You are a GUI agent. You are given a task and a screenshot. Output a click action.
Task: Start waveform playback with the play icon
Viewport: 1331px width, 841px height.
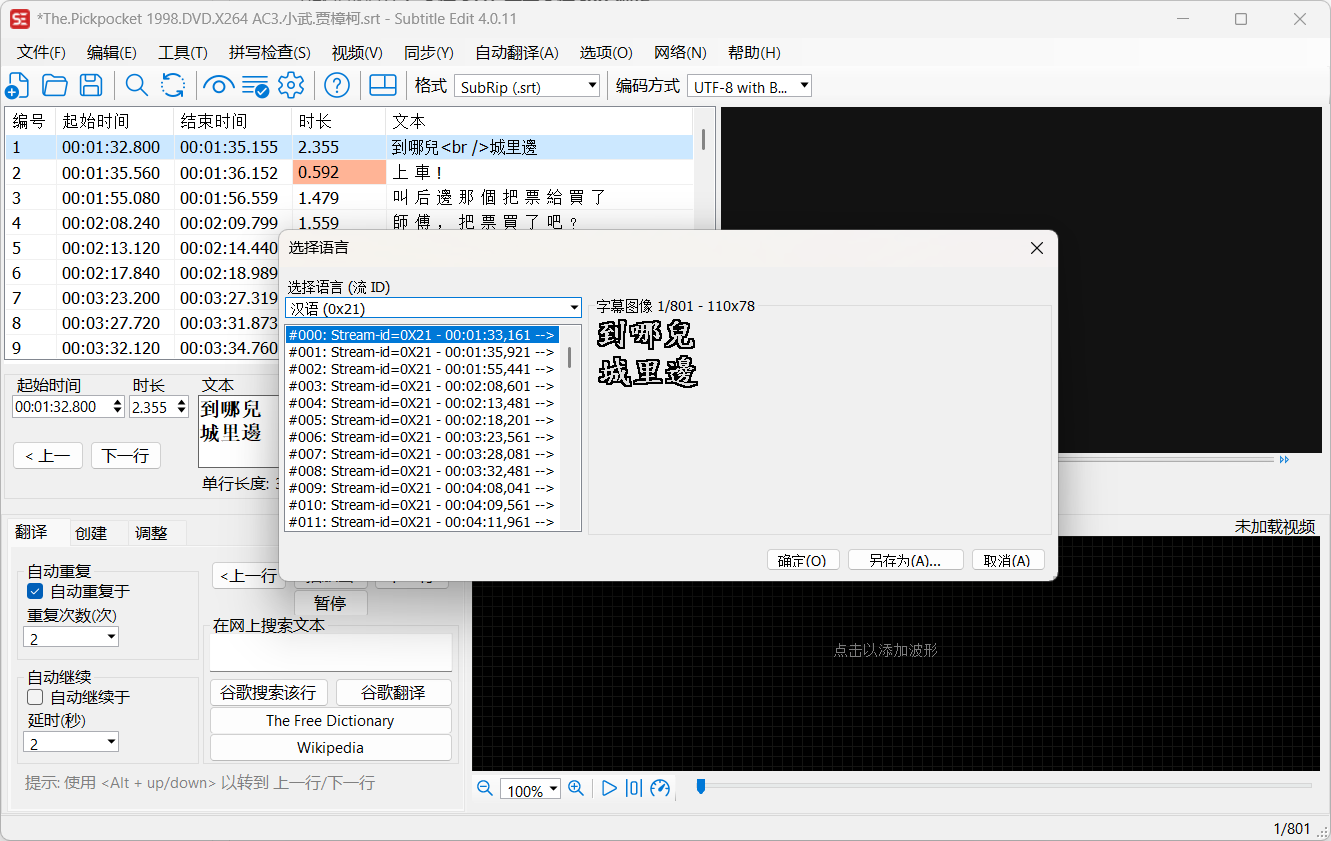(609, 788)
